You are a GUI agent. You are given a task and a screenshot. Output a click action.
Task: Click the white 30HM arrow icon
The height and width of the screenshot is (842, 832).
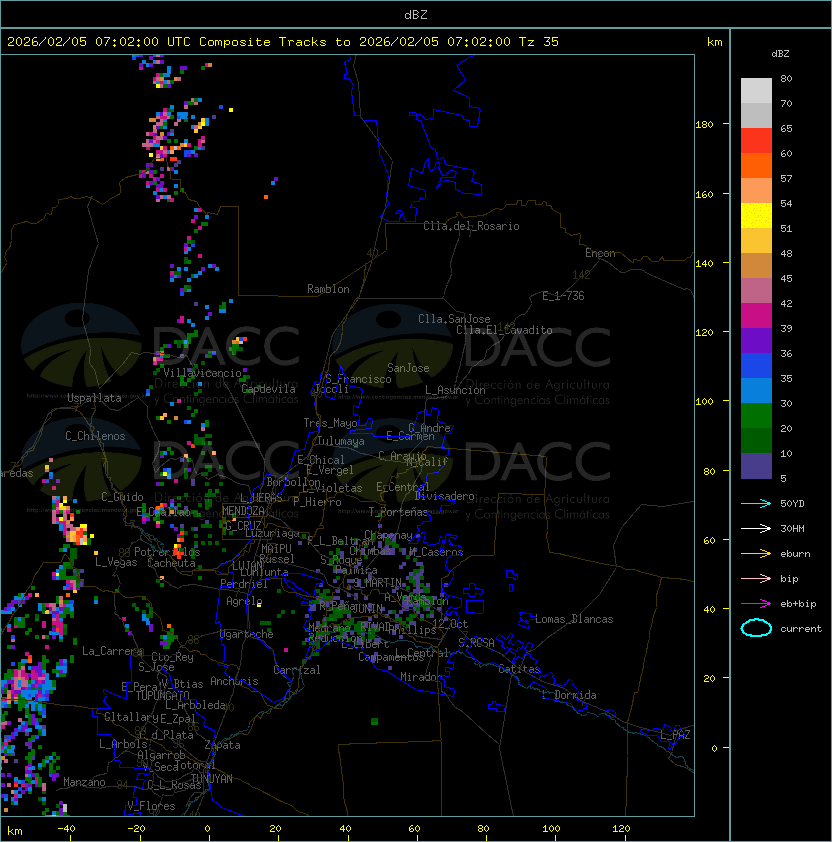click(756, 528)
